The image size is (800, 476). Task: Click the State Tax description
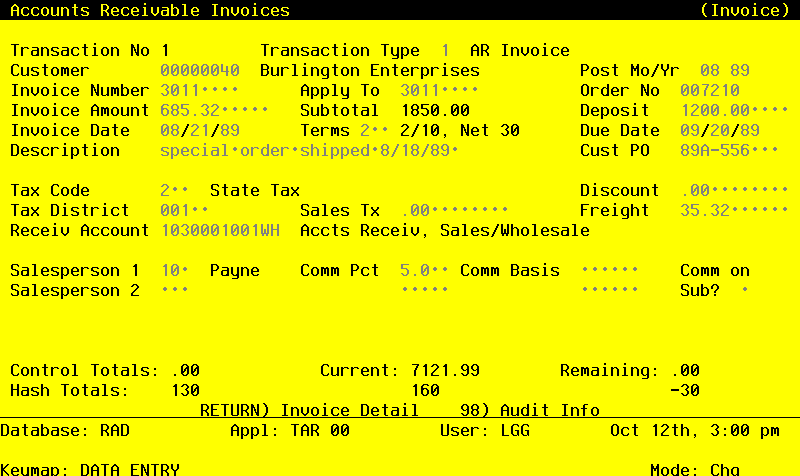(255, 190)
